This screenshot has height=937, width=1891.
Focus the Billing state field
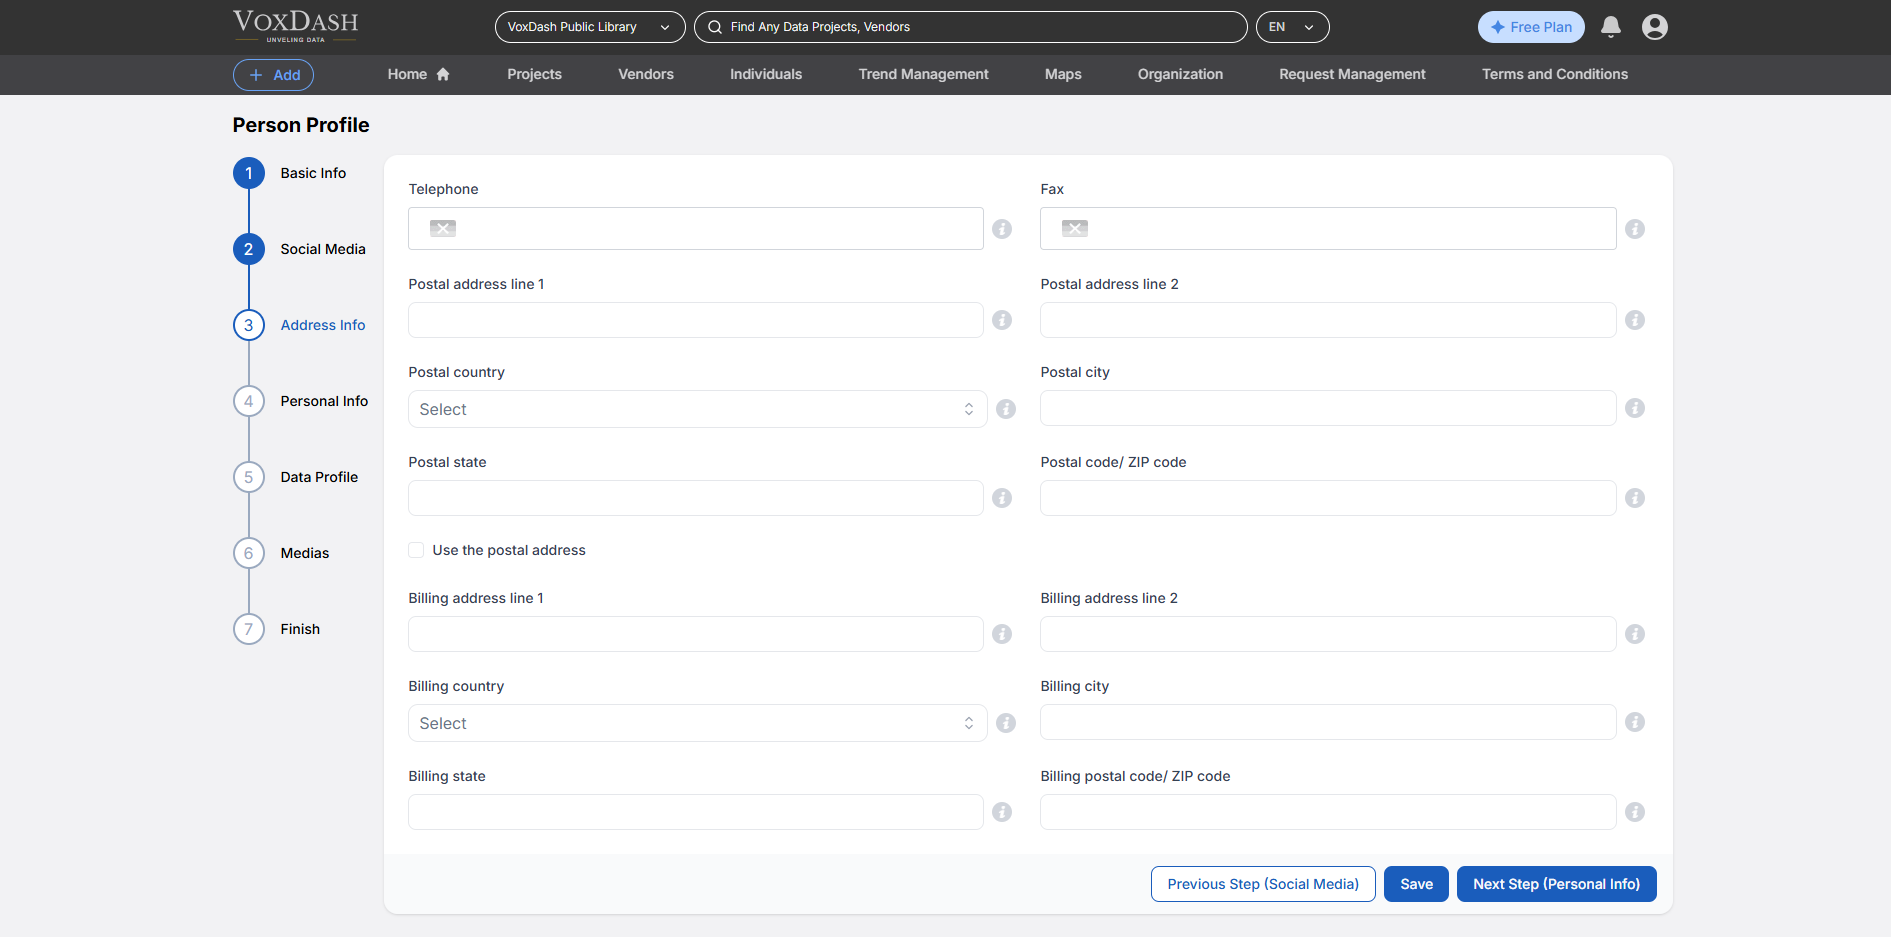(x=696, y=812)
